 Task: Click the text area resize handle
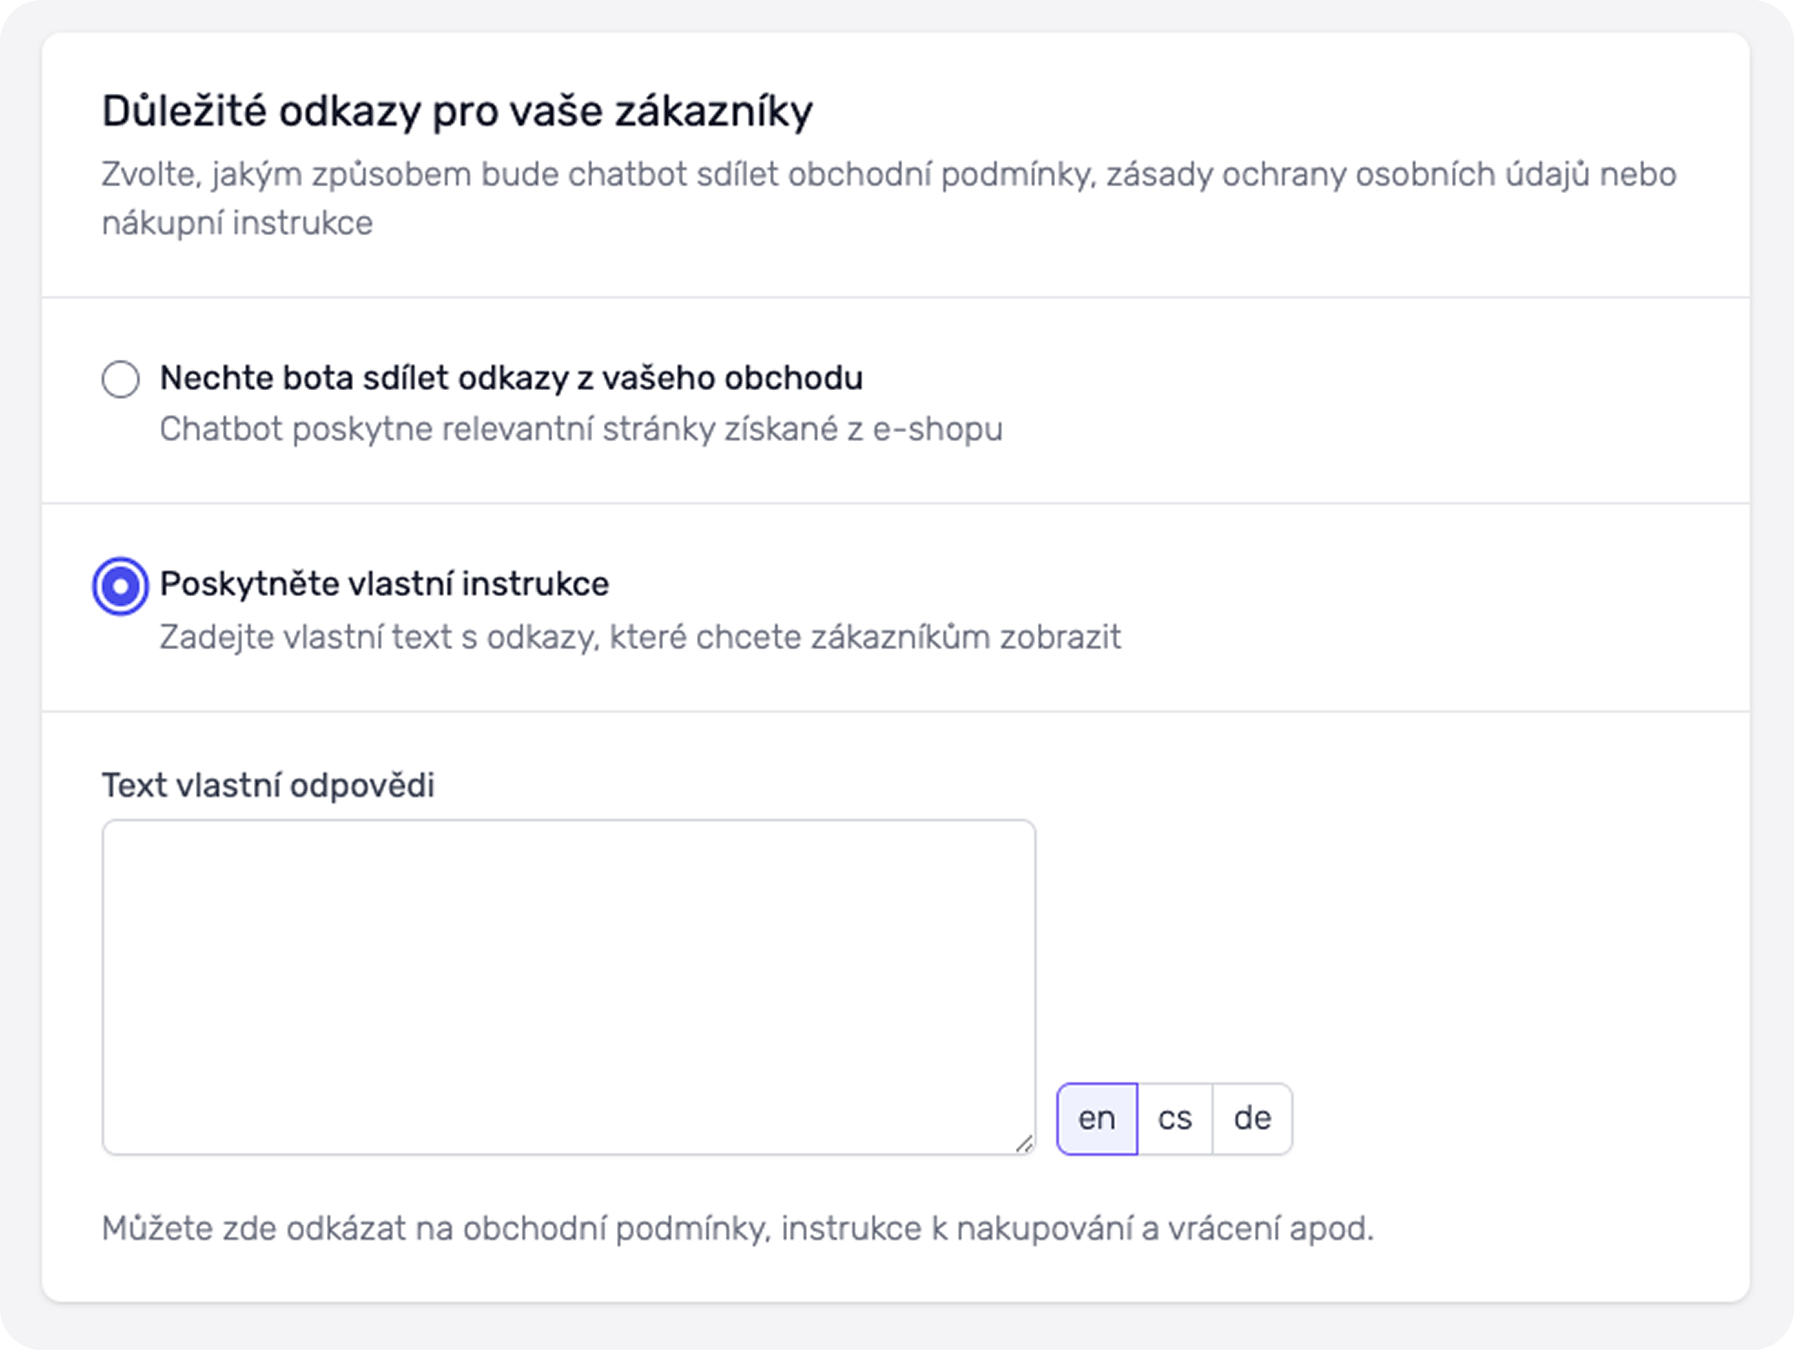click(1024, 1144)
